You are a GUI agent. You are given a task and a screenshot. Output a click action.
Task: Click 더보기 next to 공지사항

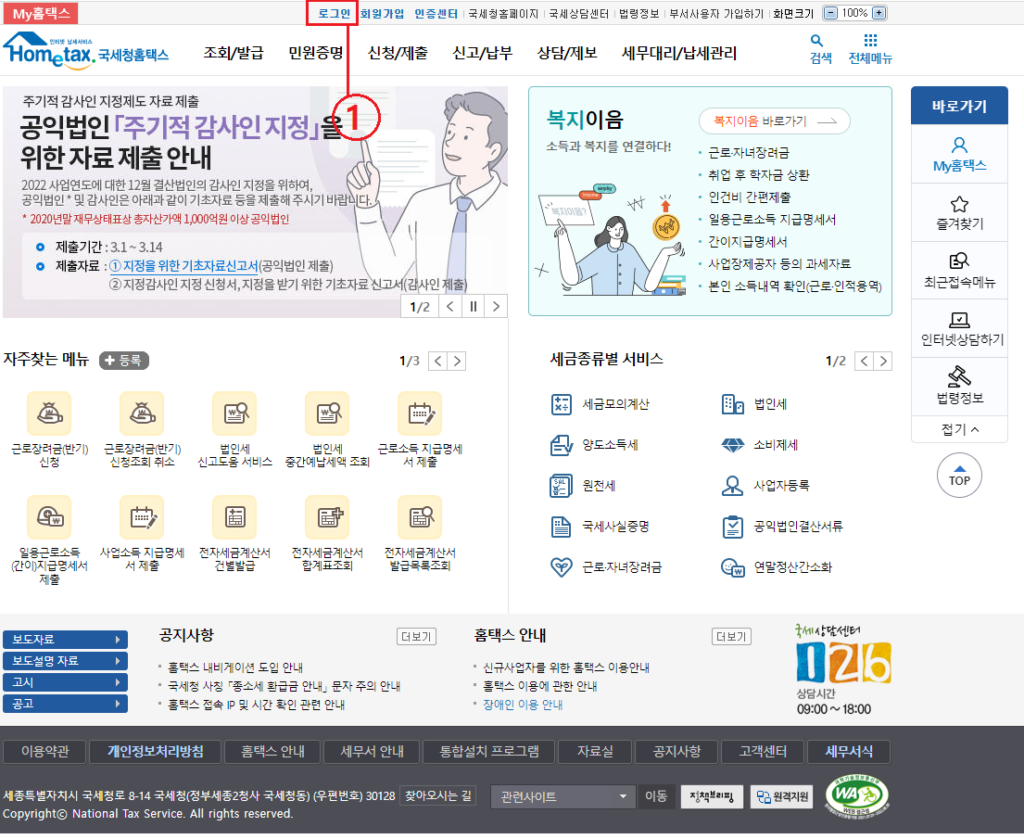(x=417, y=637)
